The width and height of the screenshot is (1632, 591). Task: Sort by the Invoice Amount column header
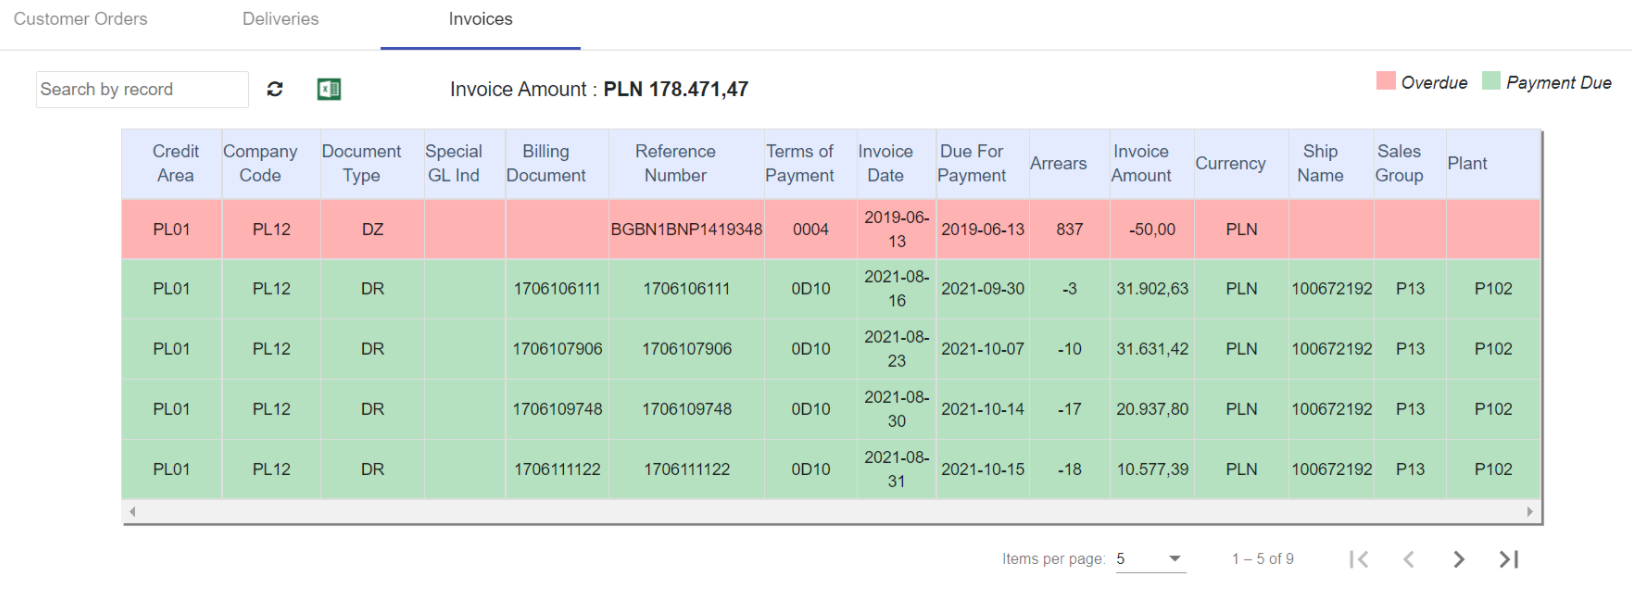pos(1141,163)
